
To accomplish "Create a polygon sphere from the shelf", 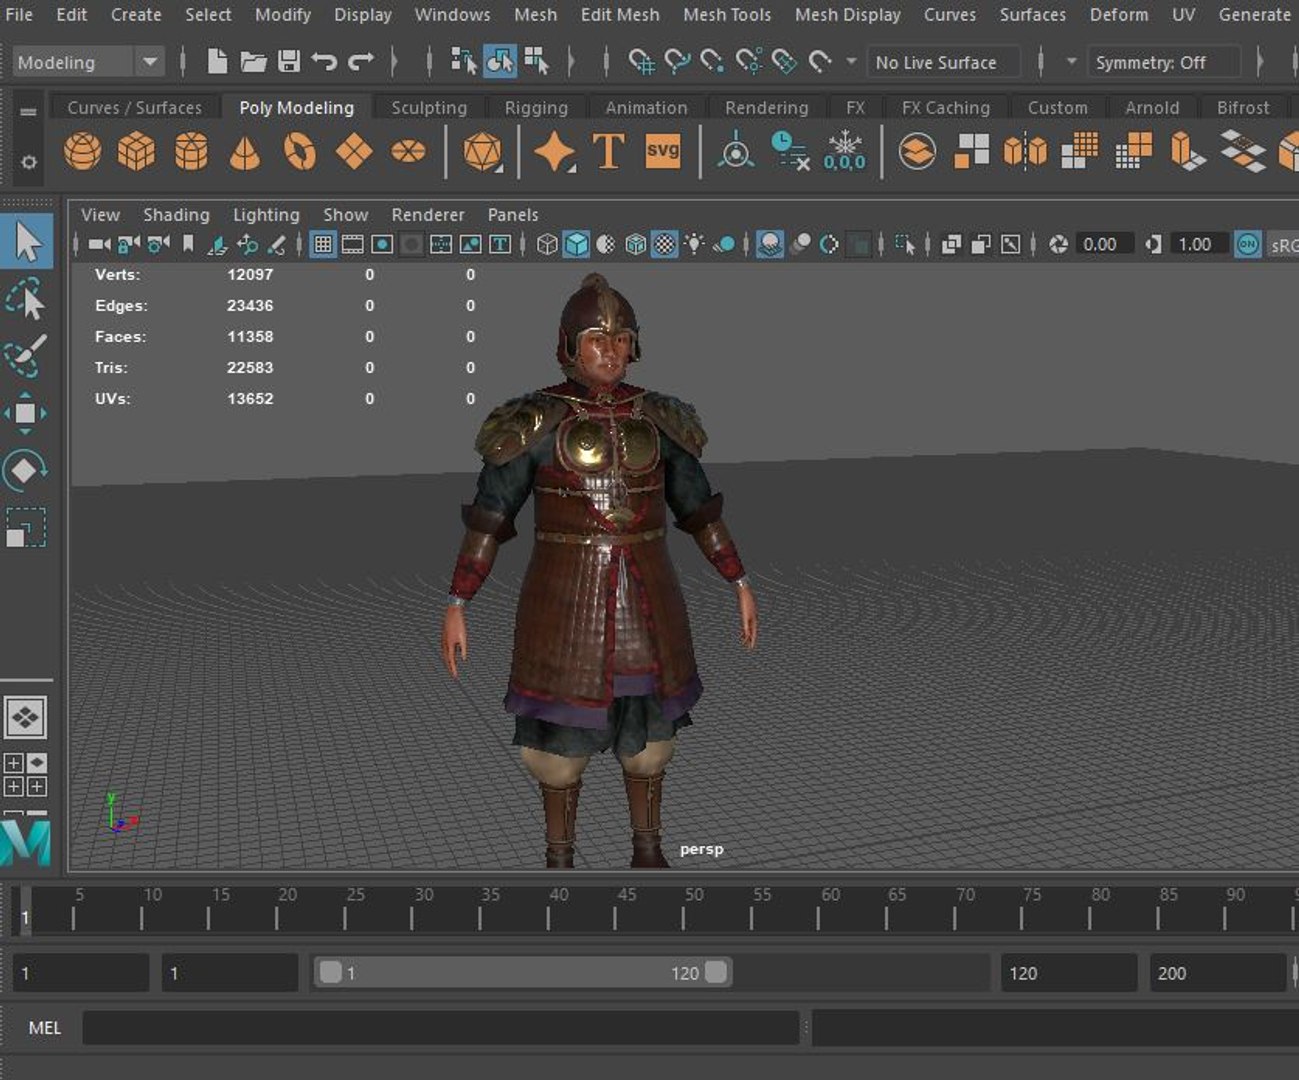I will coord(82,152).
